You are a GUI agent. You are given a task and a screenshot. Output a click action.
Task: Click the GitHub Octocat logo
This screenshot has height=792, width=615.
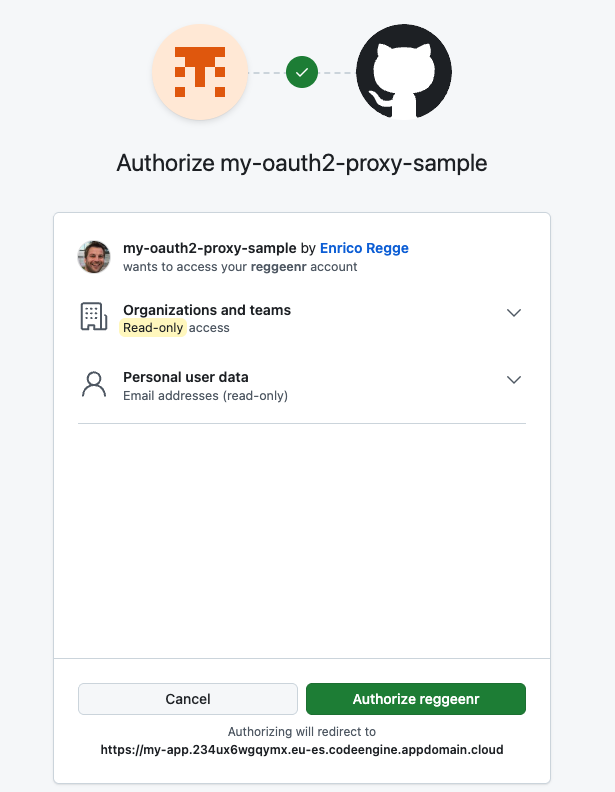[x=404, y=72]
